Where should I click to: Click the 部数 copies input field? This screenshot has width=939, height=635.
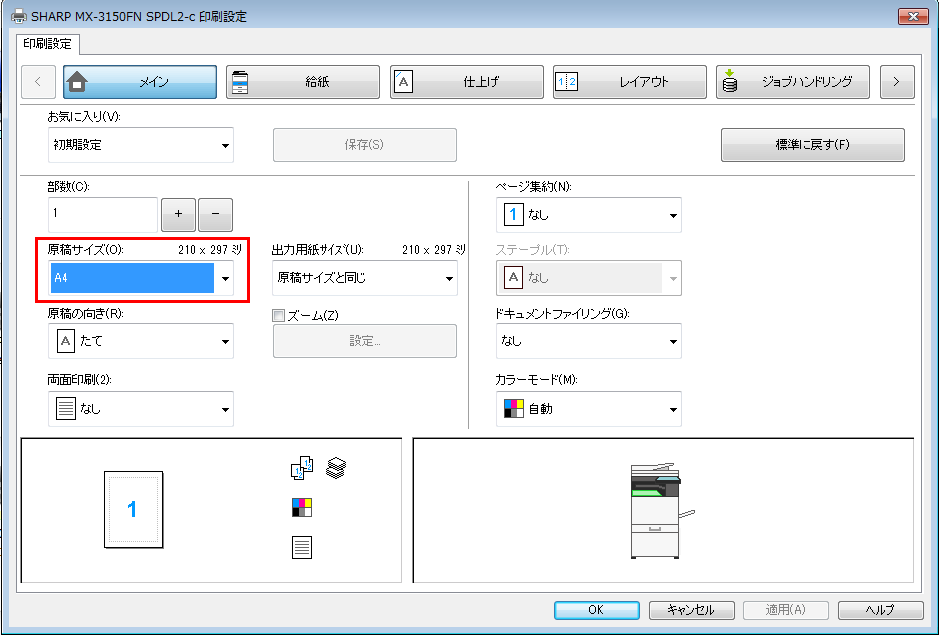click(x=103, y=214)
